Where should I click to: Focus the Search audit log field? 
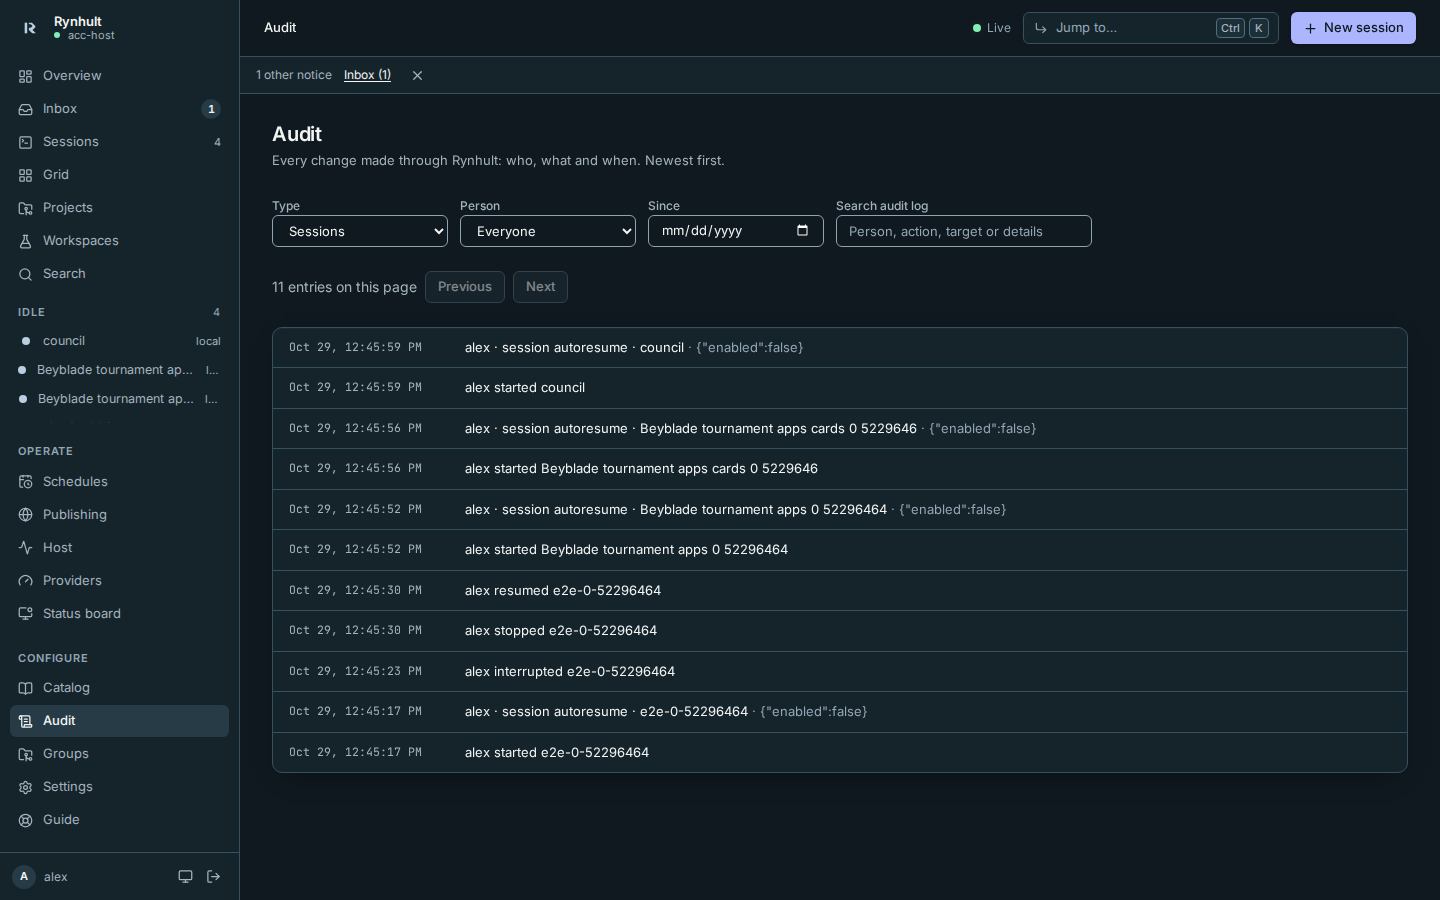964,231
